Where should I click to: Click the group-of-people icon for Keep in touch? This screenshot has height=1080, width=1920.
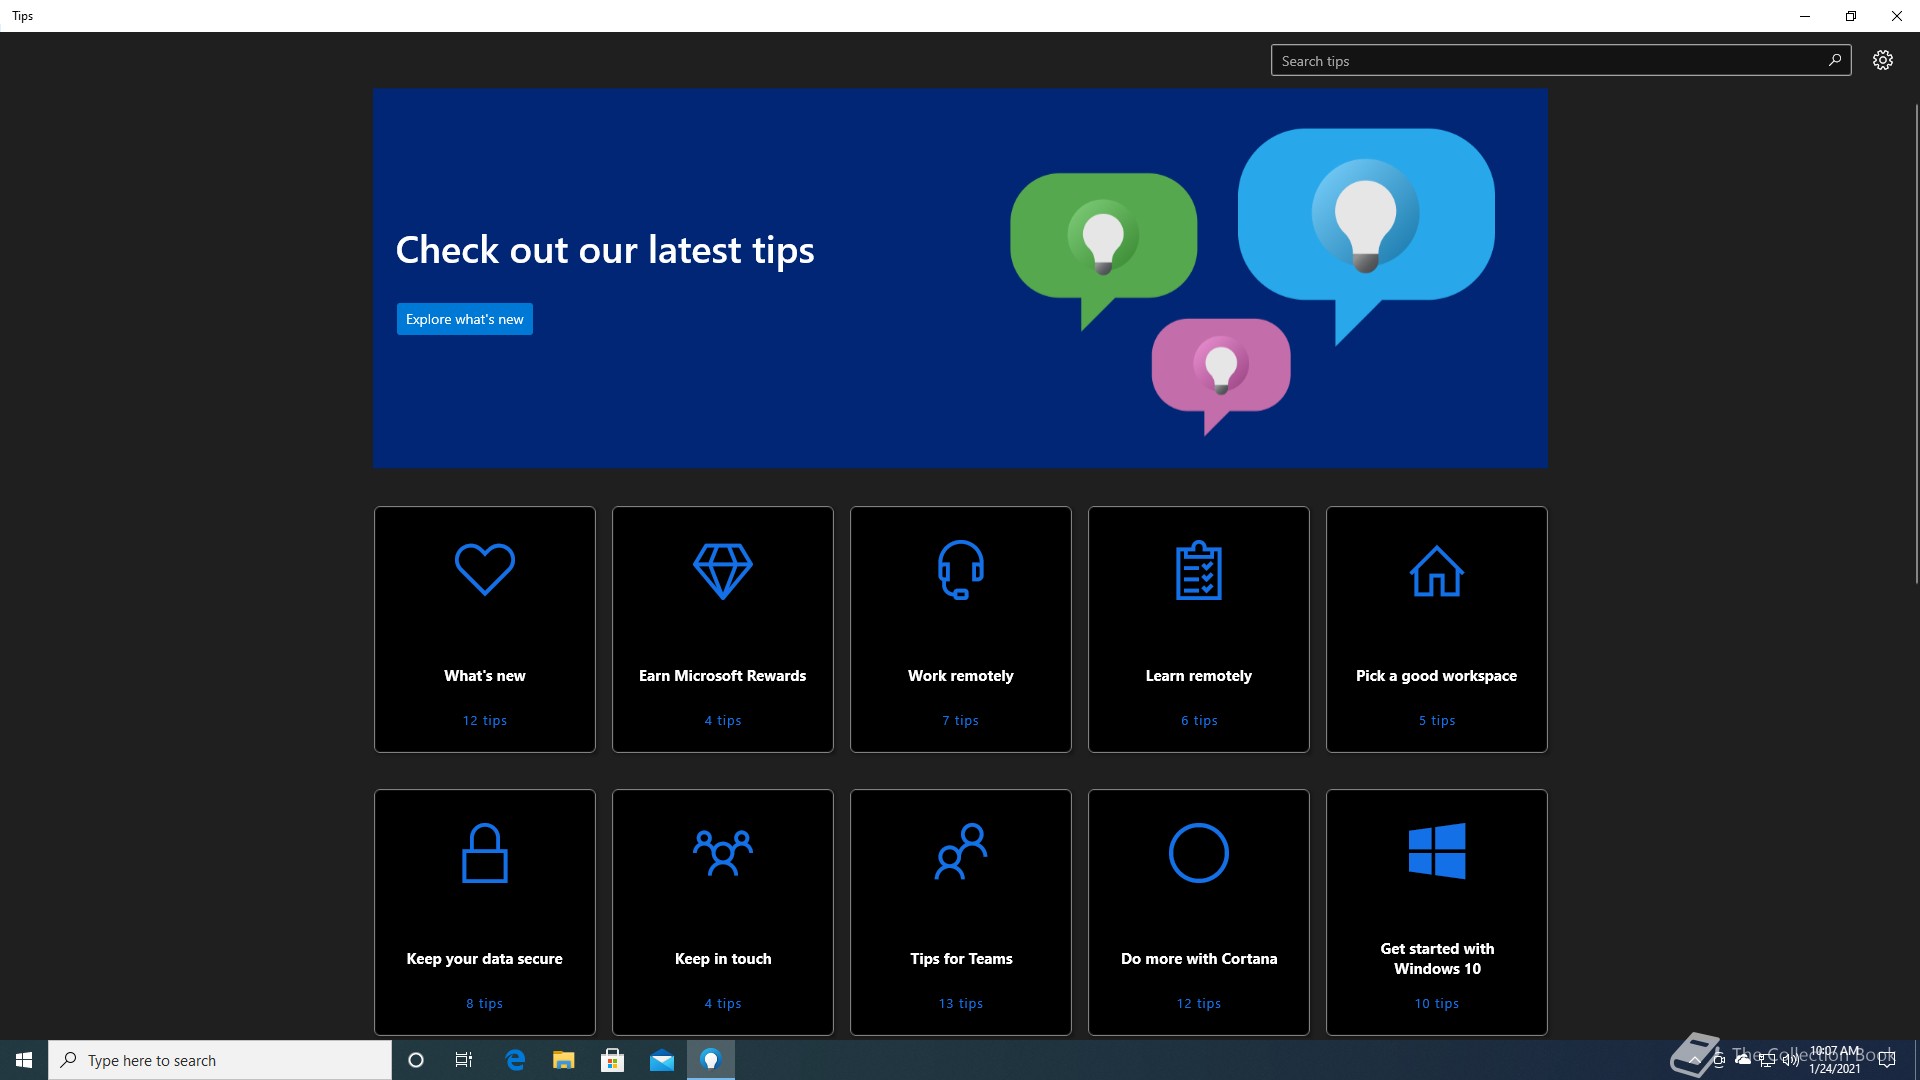[x=722, y=853]
